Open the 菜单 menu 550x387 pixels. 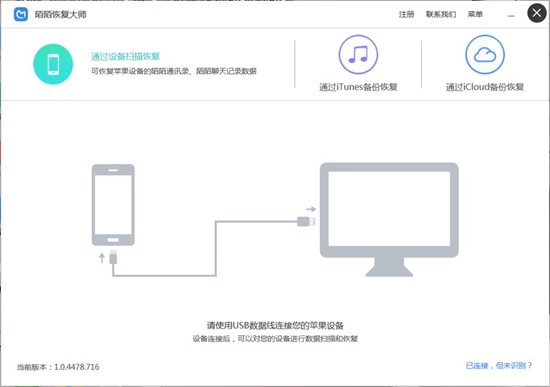[475, 14]
